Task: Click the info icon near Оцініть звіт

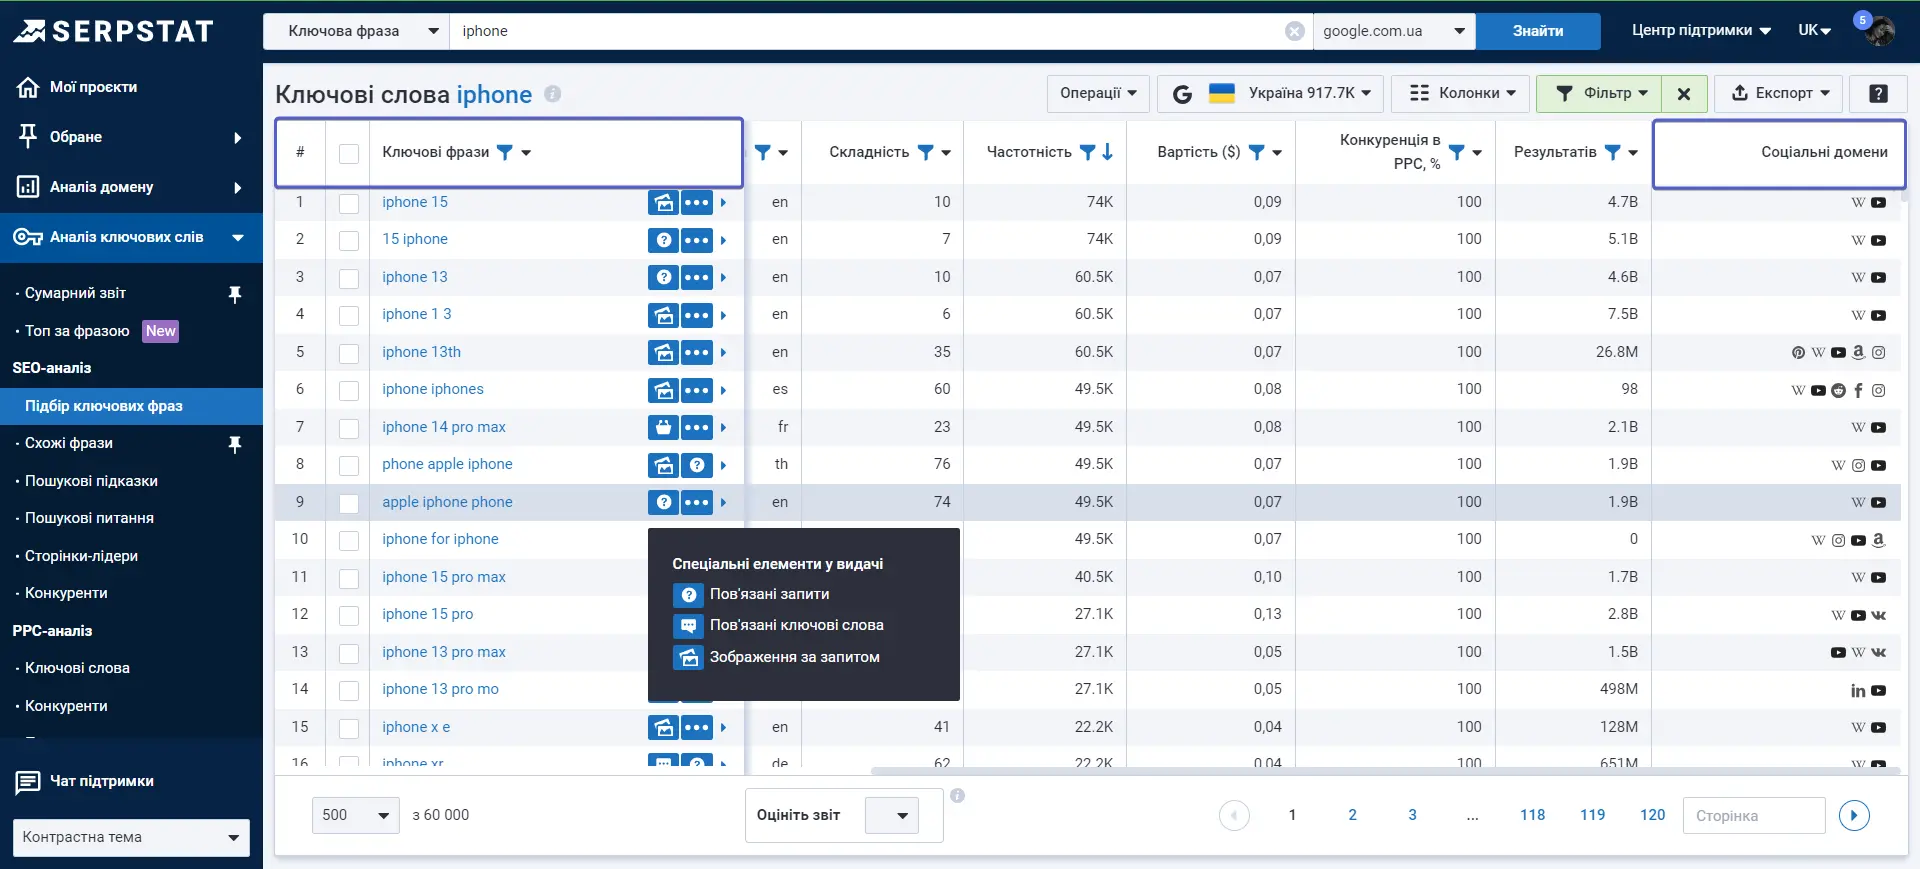Action: (x=957, y=796)
